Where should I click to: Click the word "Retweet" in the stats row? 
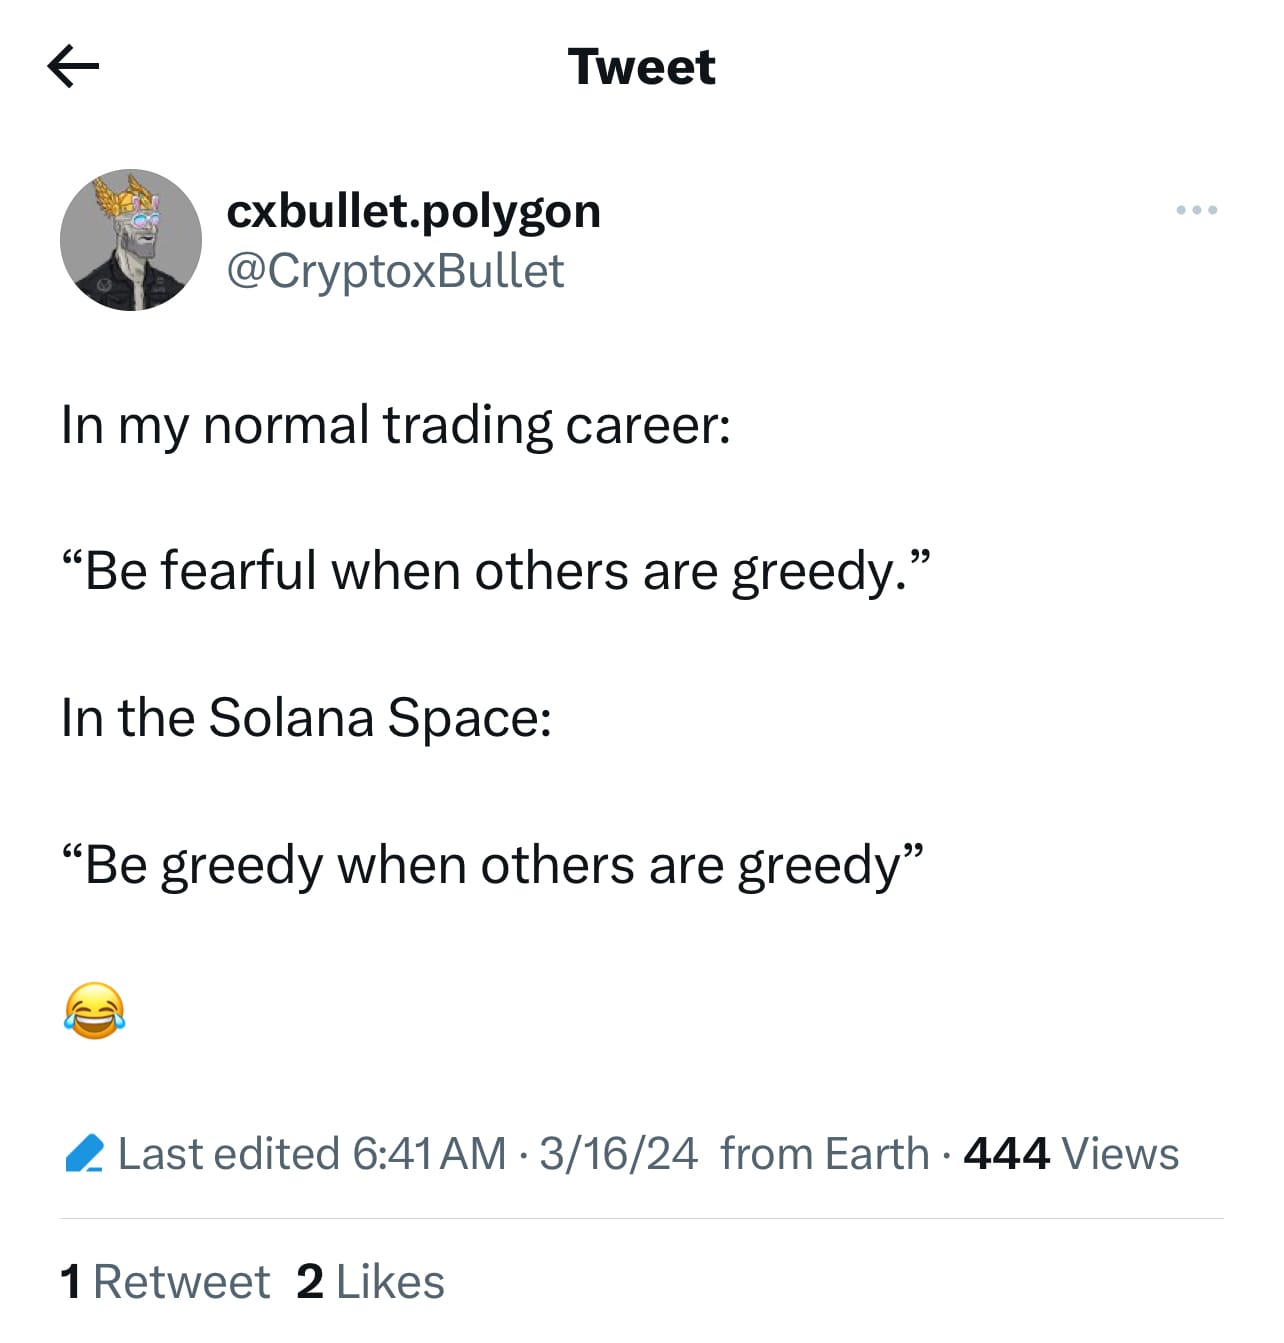click(181, 1282)
